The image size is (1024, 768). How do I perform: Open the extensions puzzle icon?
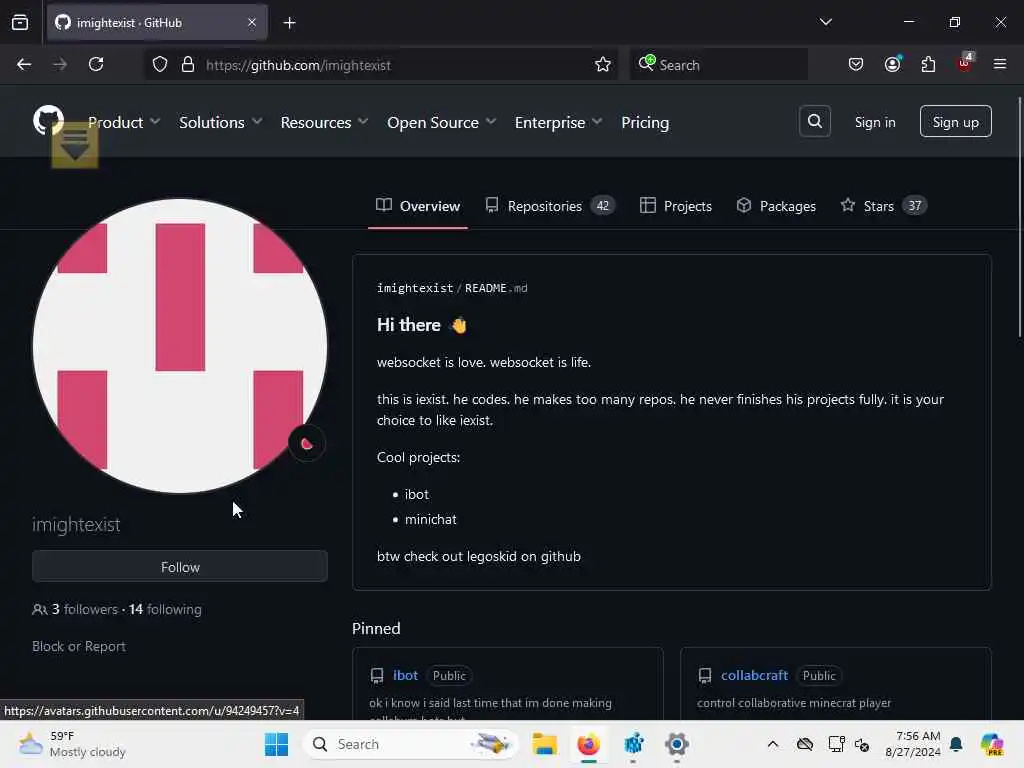(928, 65)
